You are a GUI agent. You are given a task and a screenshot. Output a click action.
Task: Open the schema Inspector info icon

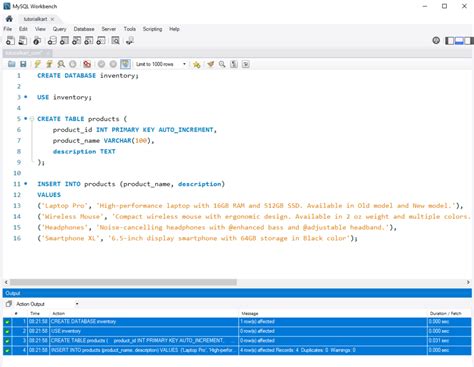(37, 41)
